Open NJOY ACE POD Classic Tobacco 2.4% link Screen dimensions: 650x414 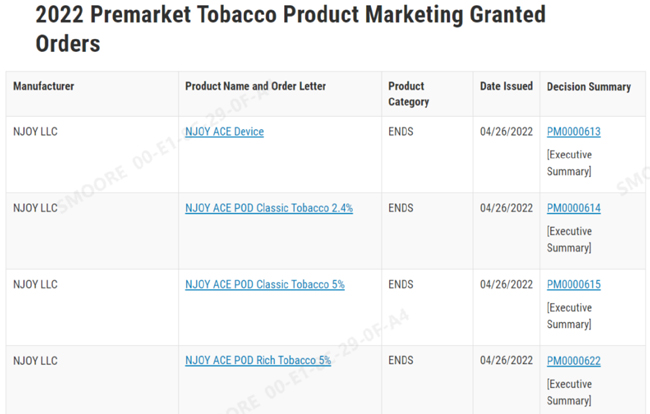click(268, 208)
